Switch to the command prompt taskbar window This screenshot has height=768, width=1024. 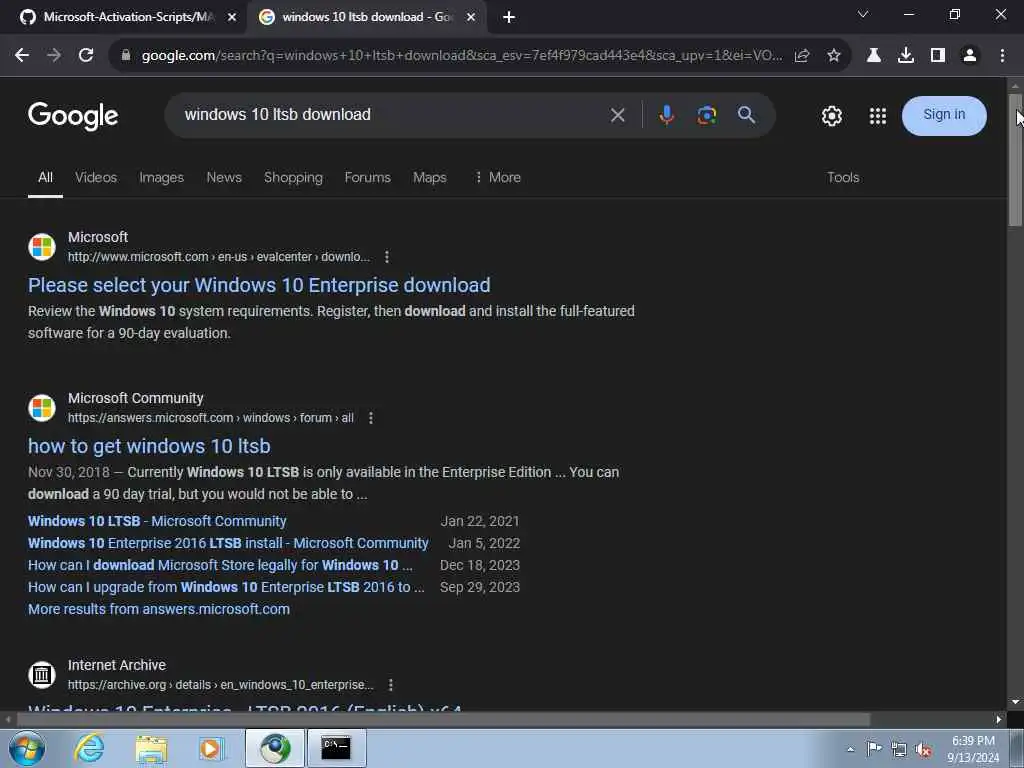click(336, 748)
